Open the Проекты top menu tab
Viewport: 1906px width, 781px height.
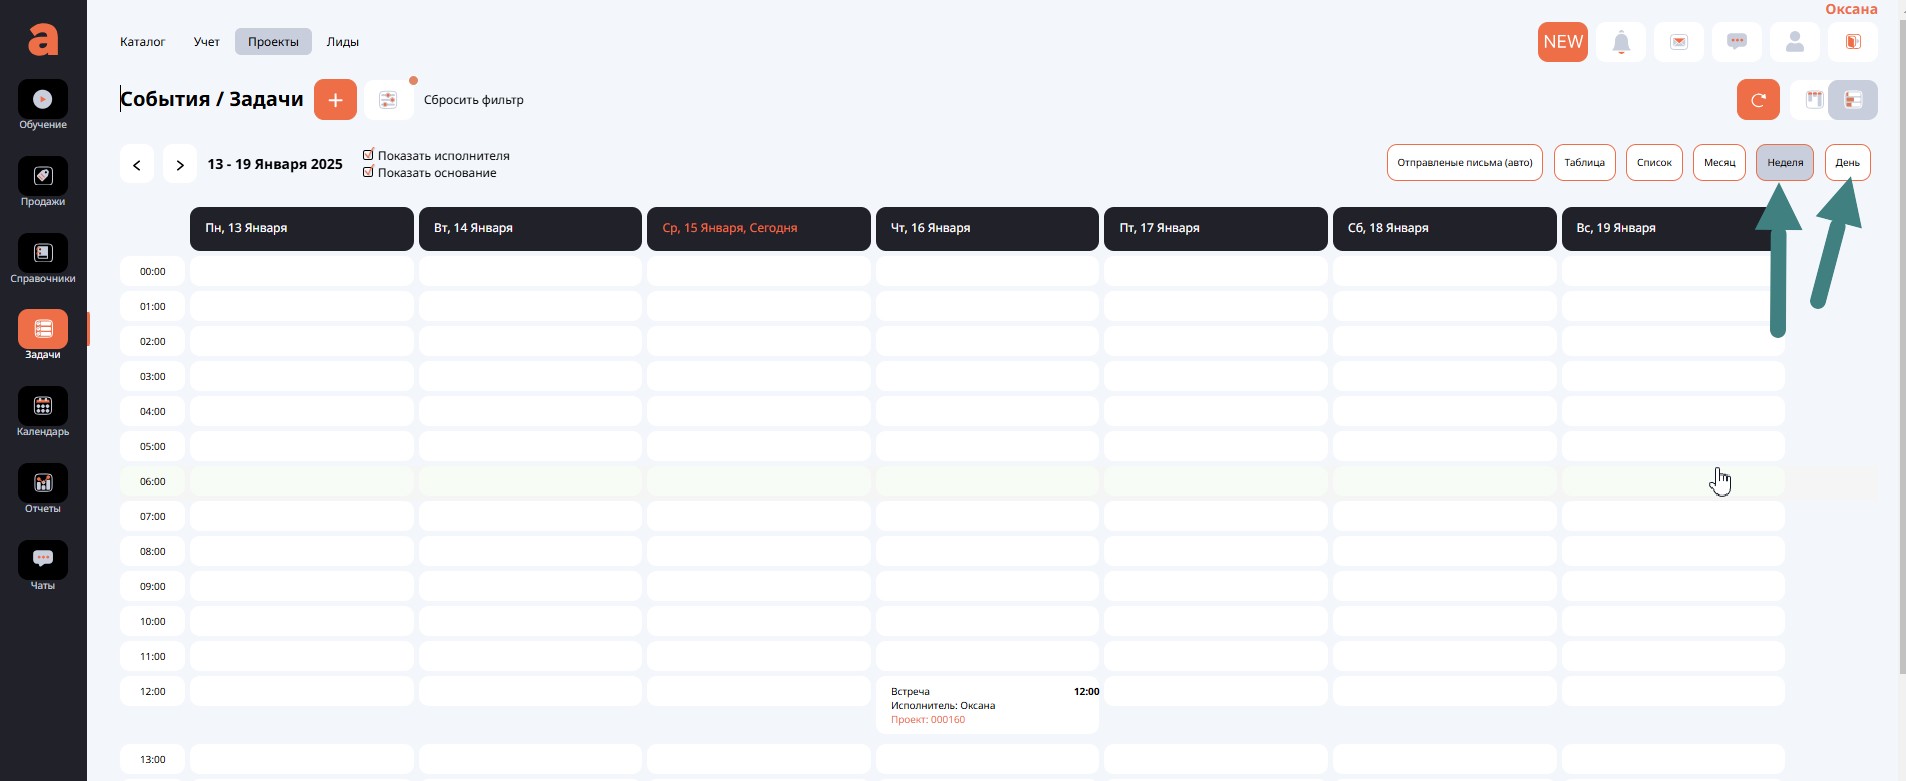(273, 42)
